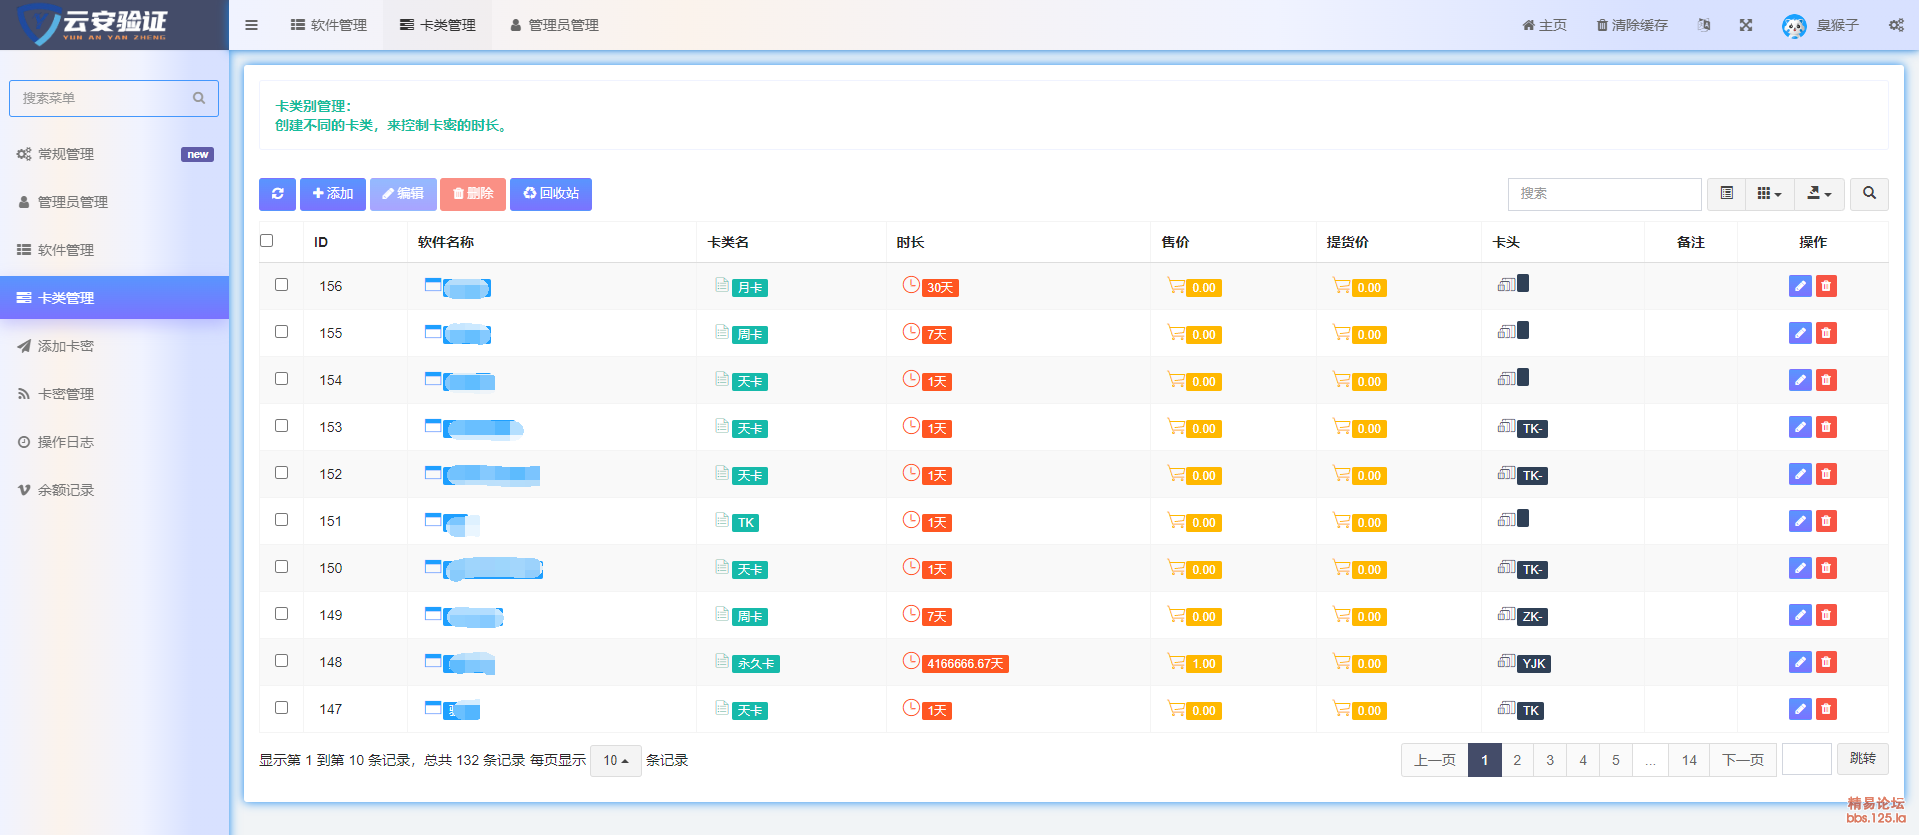Open 卡密管理 in the sidebar menu
1919x835 pixels.
click(x=66, y=394)
